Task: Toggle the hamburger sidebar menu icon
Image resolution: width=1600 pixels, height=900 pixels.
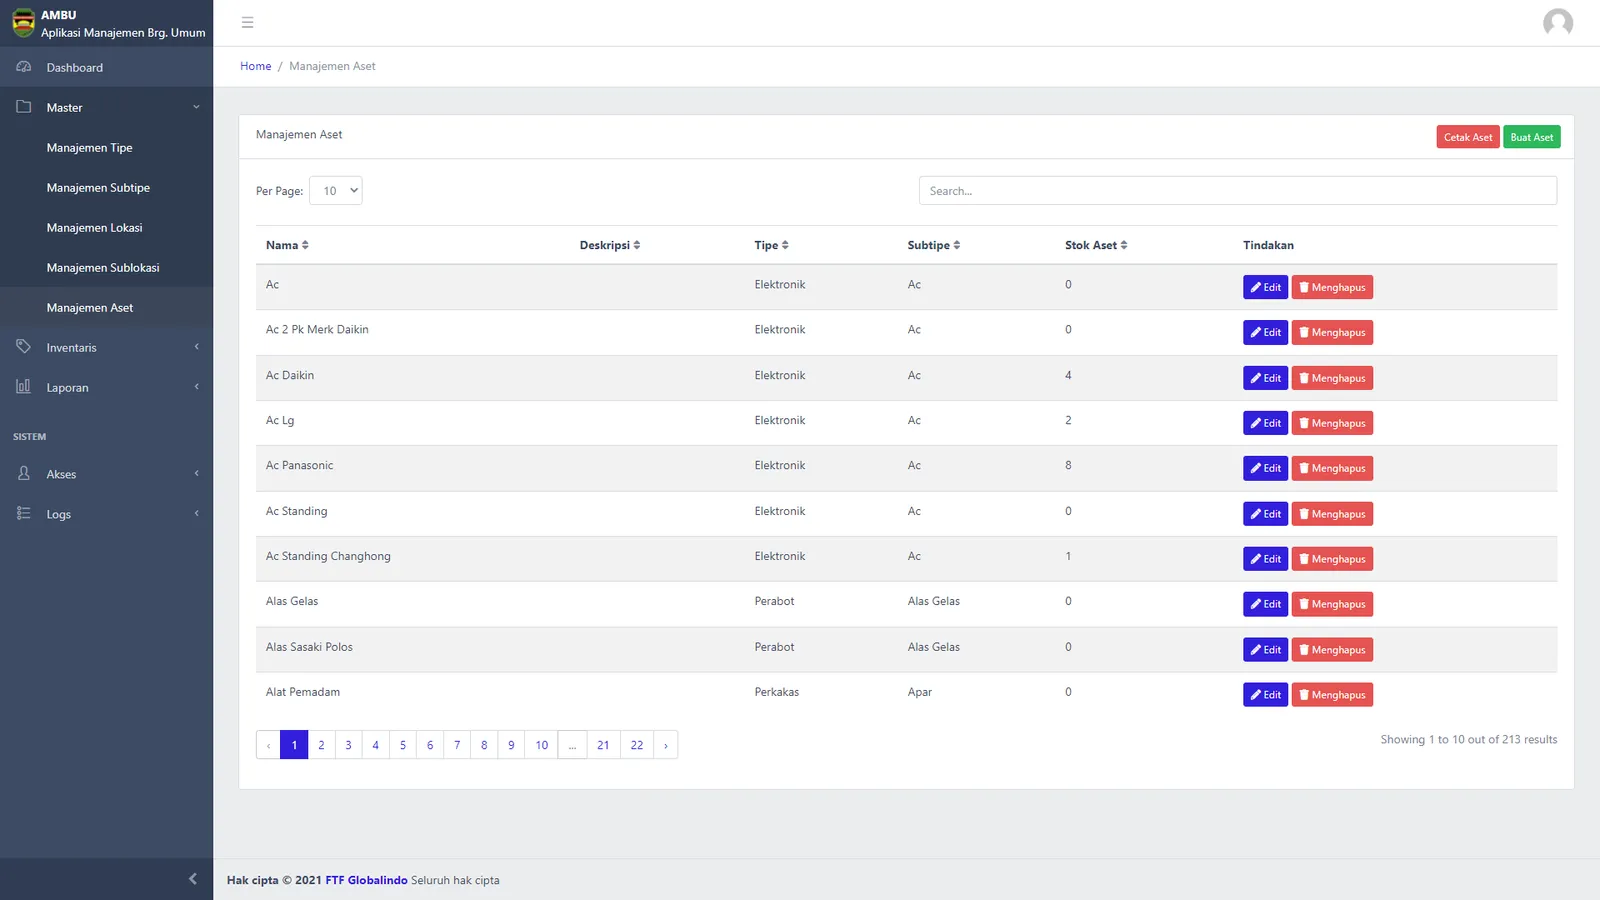Action: tap(247, 22)
